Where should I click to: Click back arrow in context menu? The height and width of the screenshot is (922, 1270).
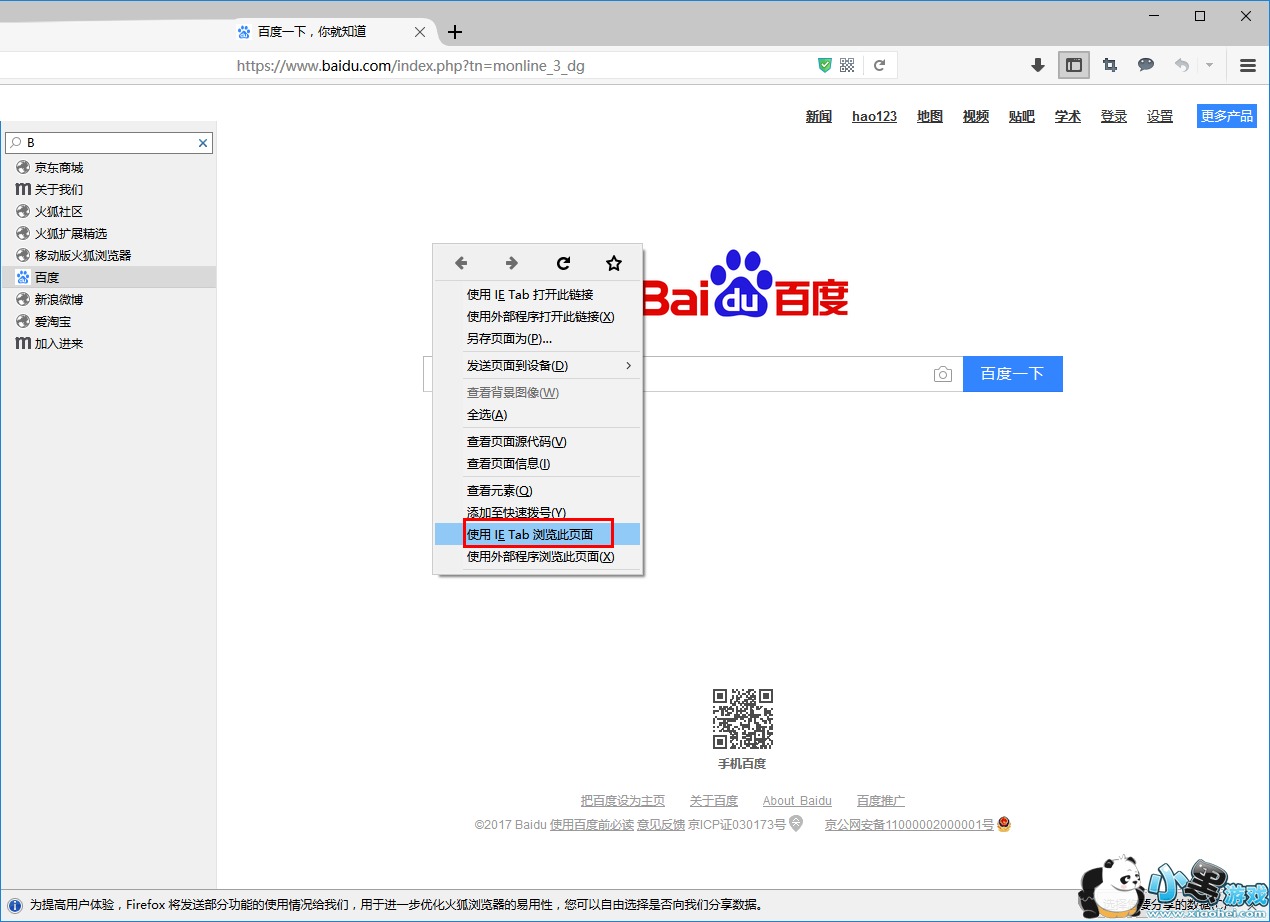coord(461,263)
